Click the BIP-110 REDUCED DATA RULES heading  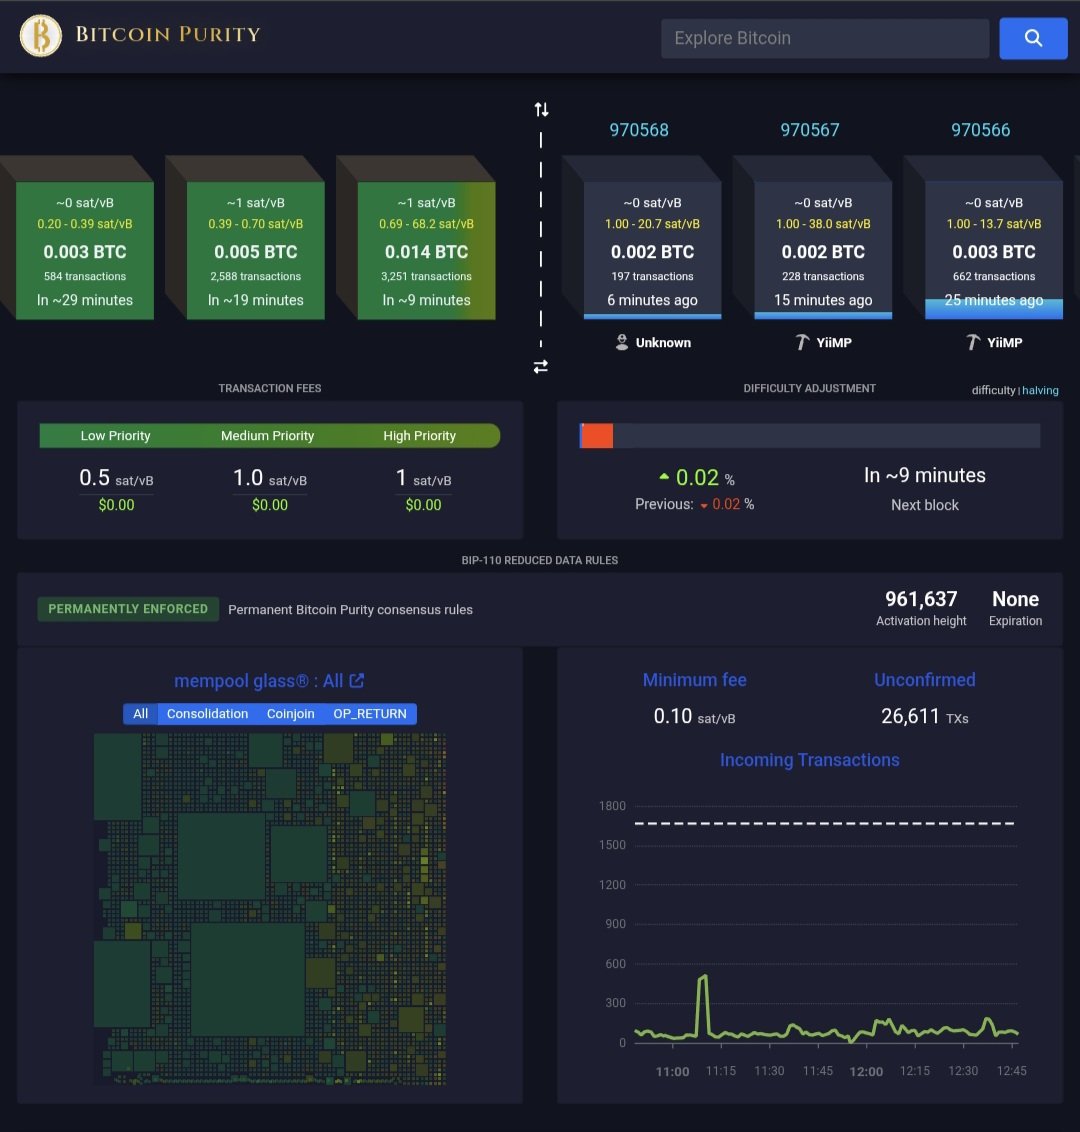(539, 560)
